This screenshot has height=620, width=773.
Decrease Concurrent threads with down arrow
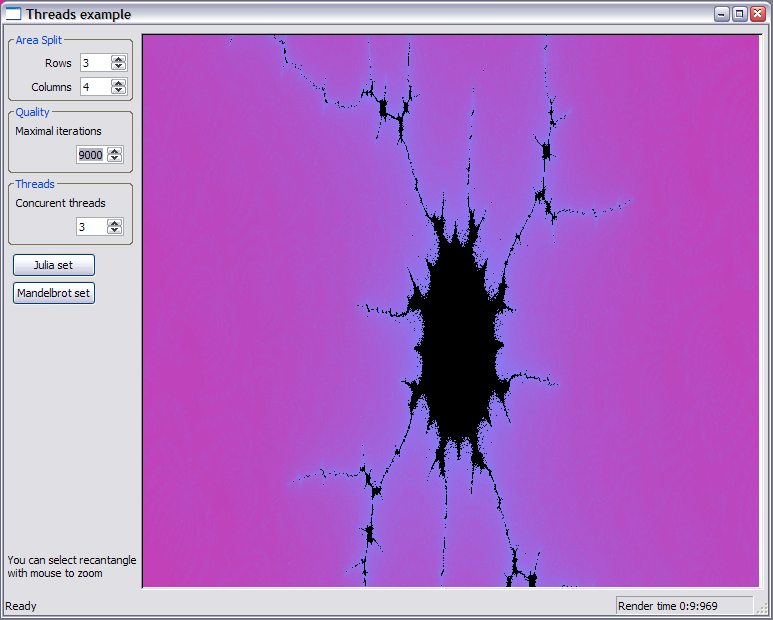tap(114, 231)
